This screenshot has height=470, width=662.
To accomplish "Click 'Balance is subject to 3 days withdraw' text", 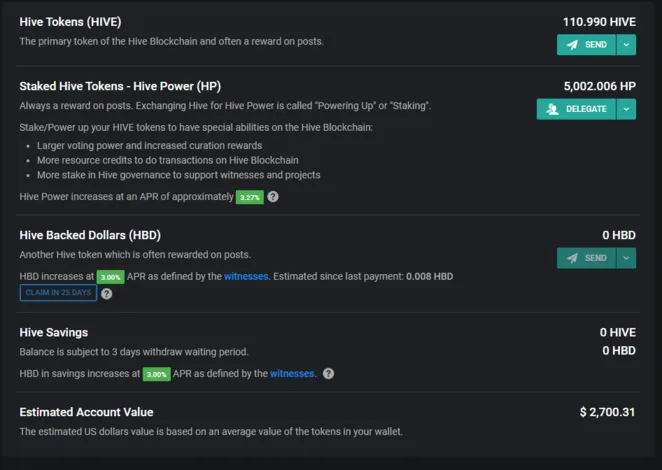I will tap(134, 352).
